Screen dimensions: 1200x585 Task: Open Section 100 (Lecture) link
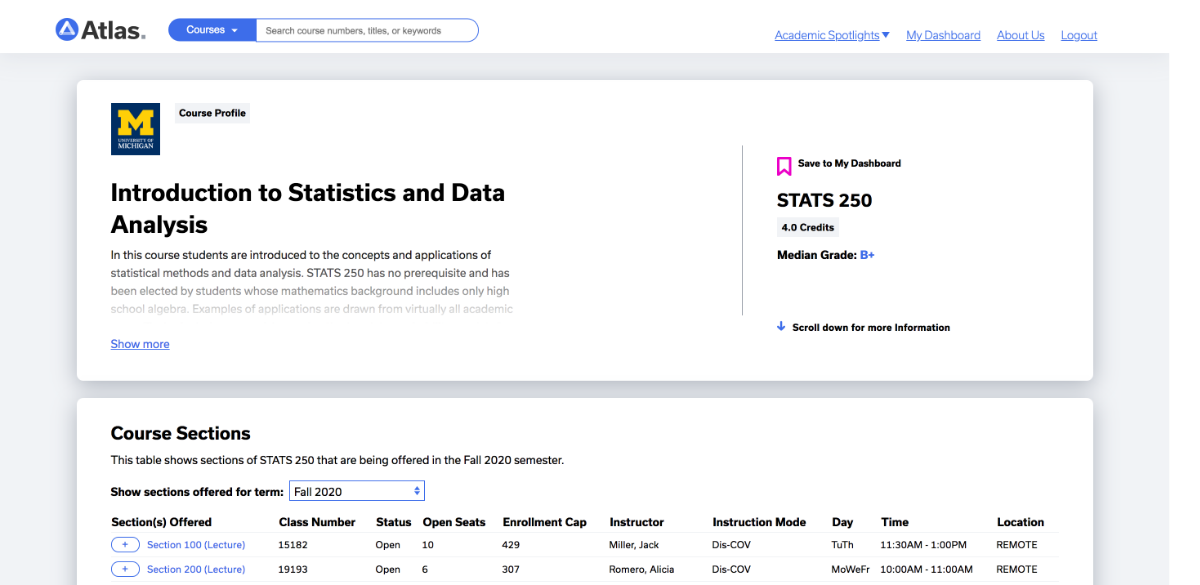coord(196,545)
